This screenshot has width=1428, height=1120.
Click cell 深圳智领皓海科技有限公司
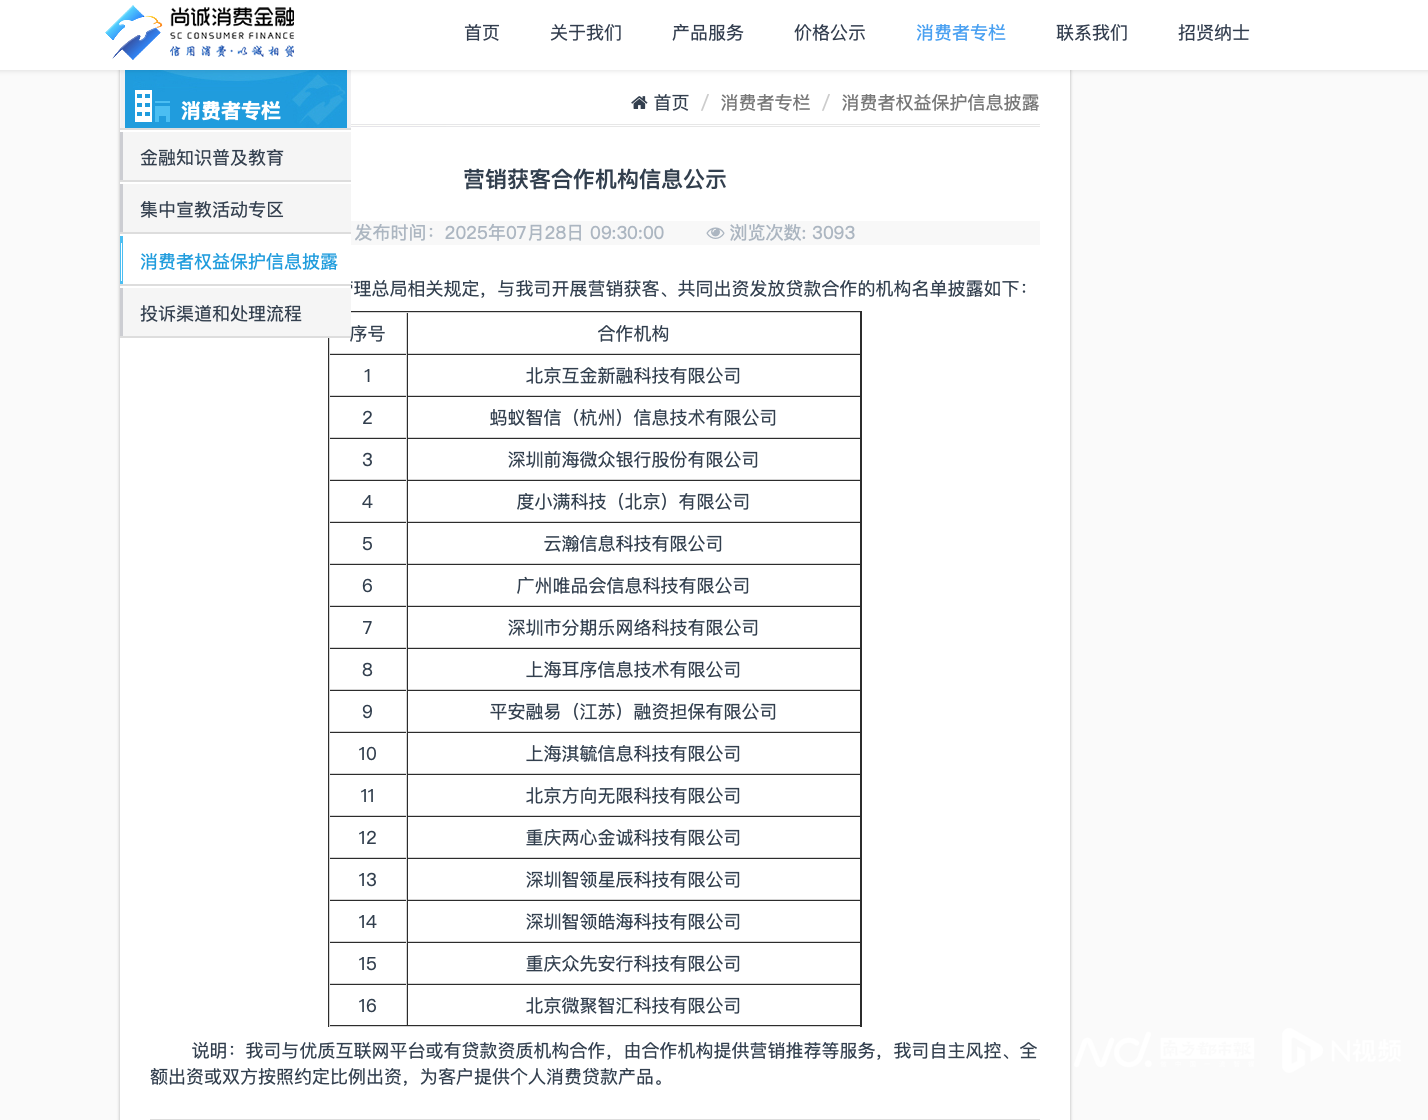(x=633, y=921)
